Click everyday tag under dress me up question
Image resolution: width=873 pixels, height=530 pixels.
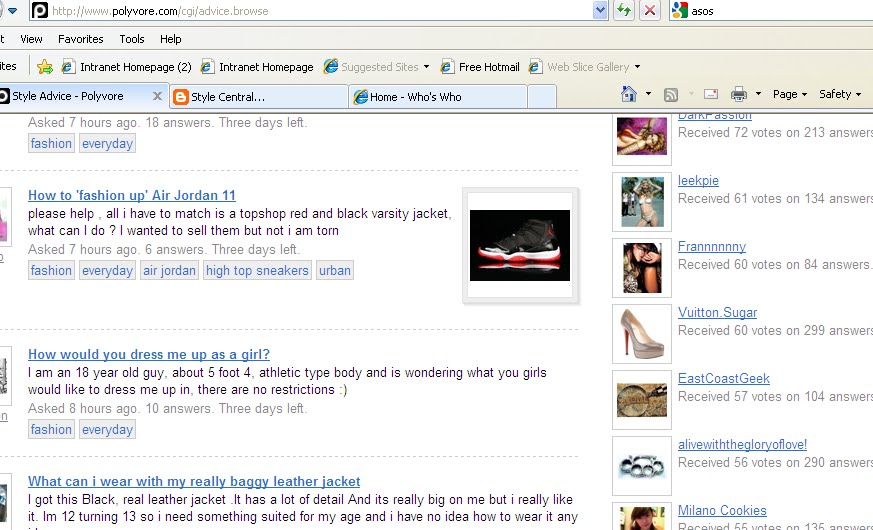[107, 430]
